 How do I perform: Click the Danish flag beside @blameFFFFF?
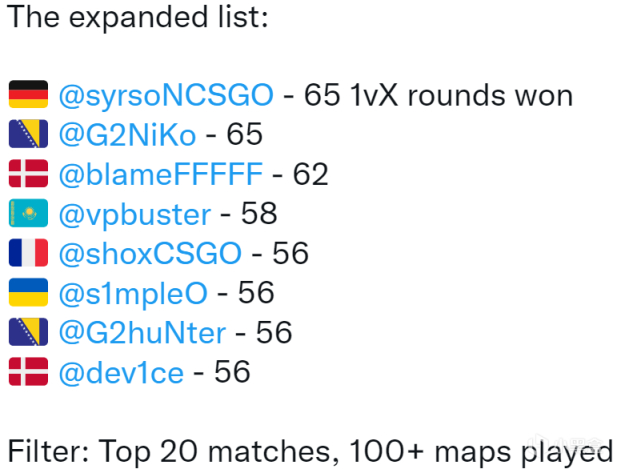pos(29,173)
